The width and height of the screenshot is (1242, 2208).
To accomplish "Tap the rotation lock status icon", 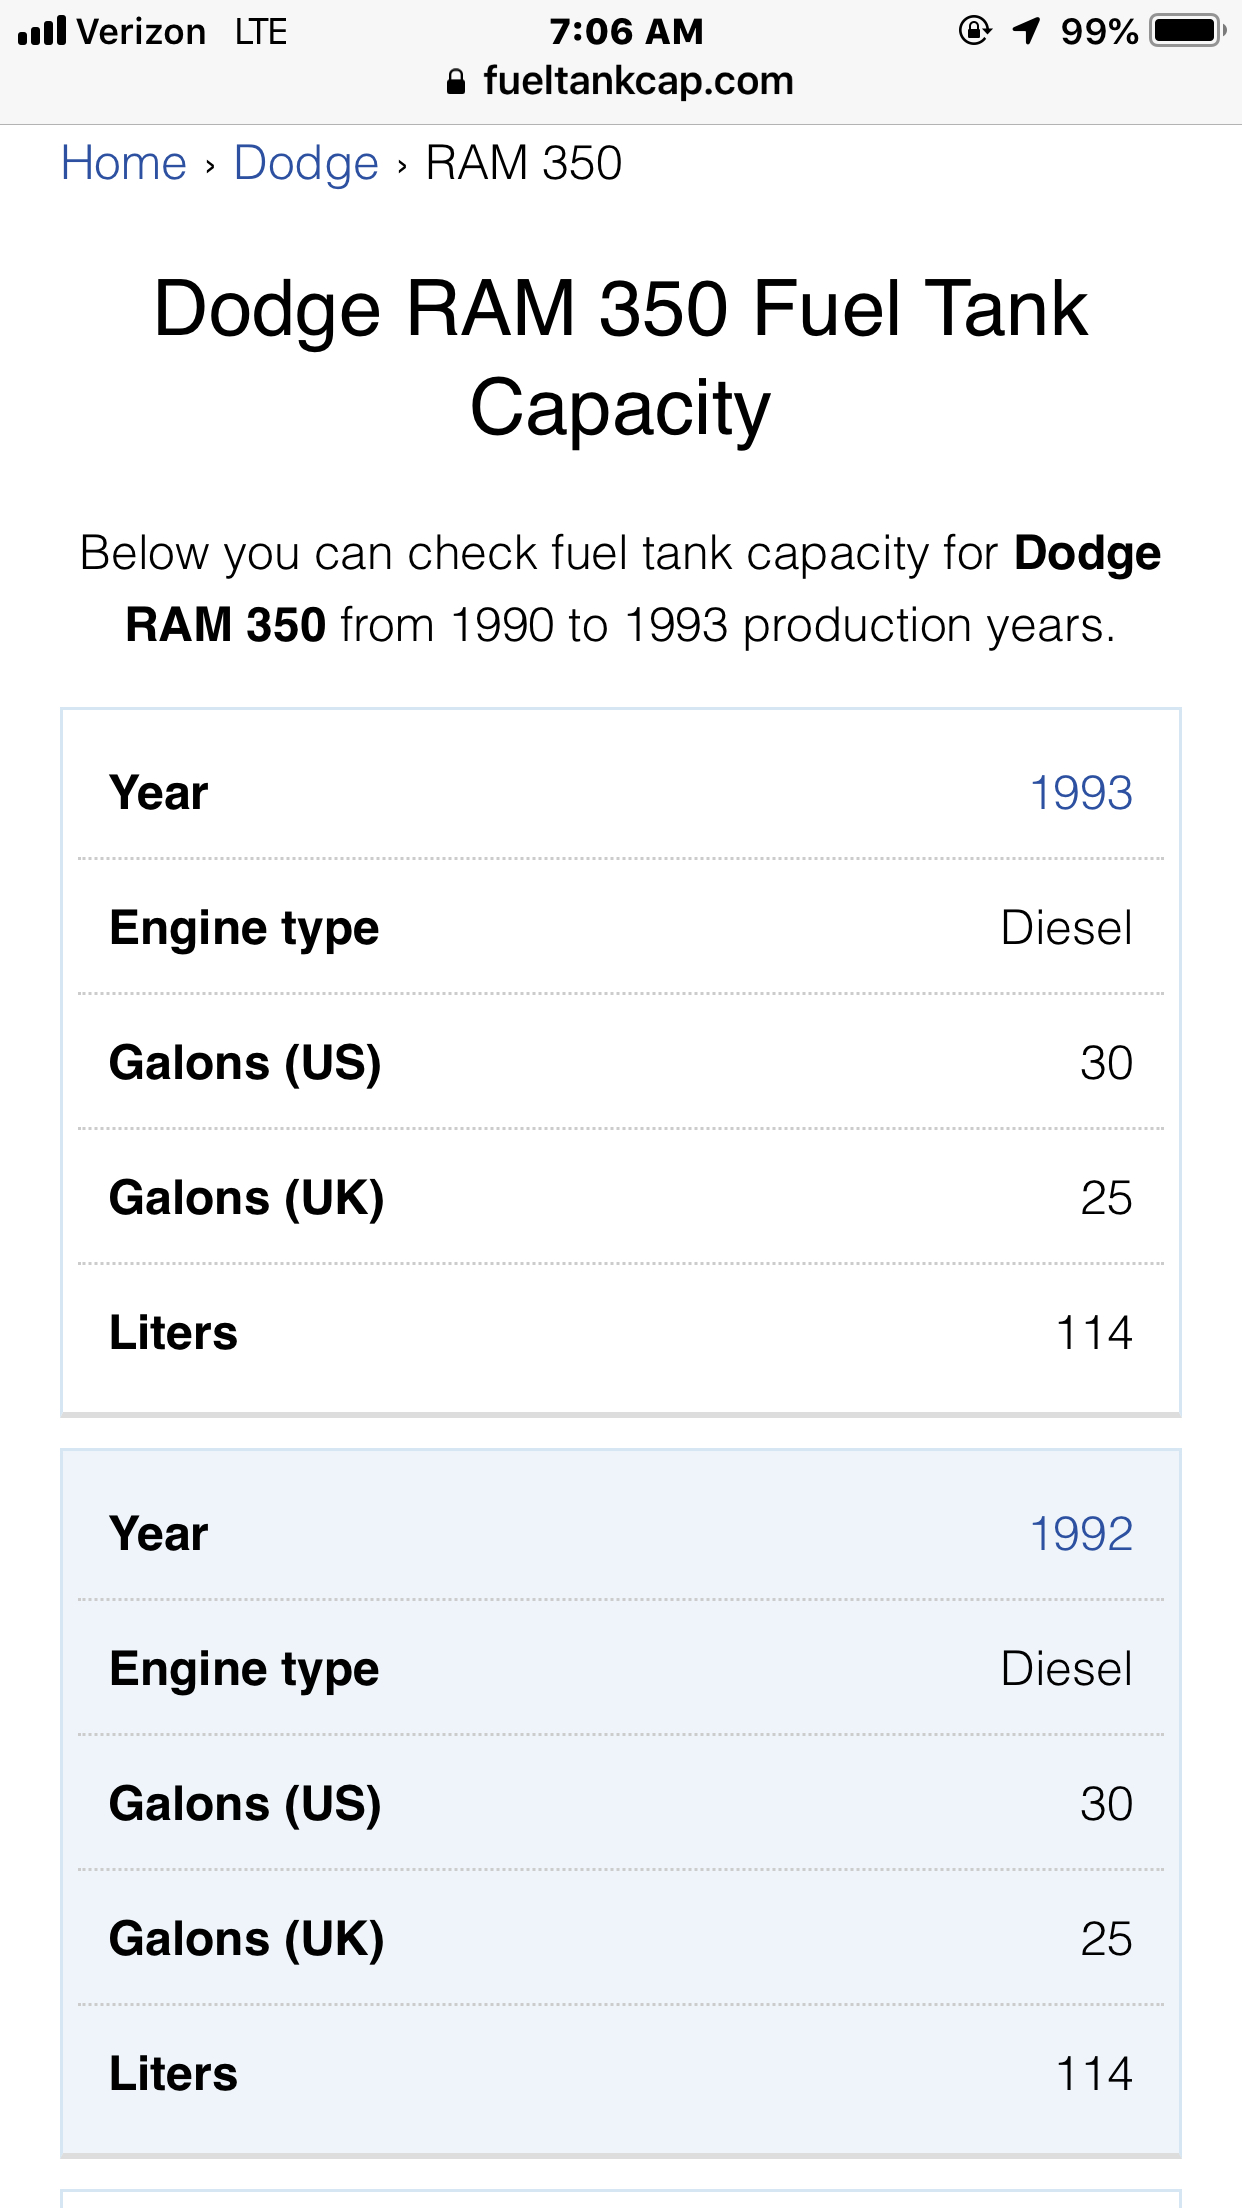I will click(974, 31).
